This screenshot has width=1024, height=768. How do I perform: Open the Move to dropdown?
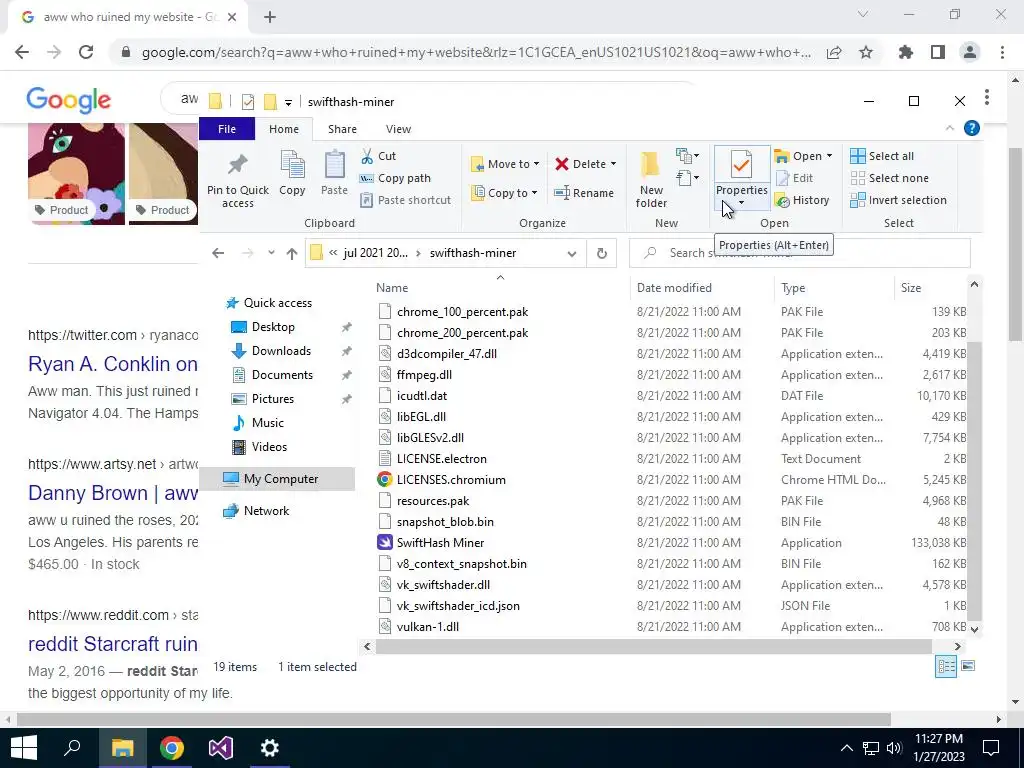pos(505,164)
